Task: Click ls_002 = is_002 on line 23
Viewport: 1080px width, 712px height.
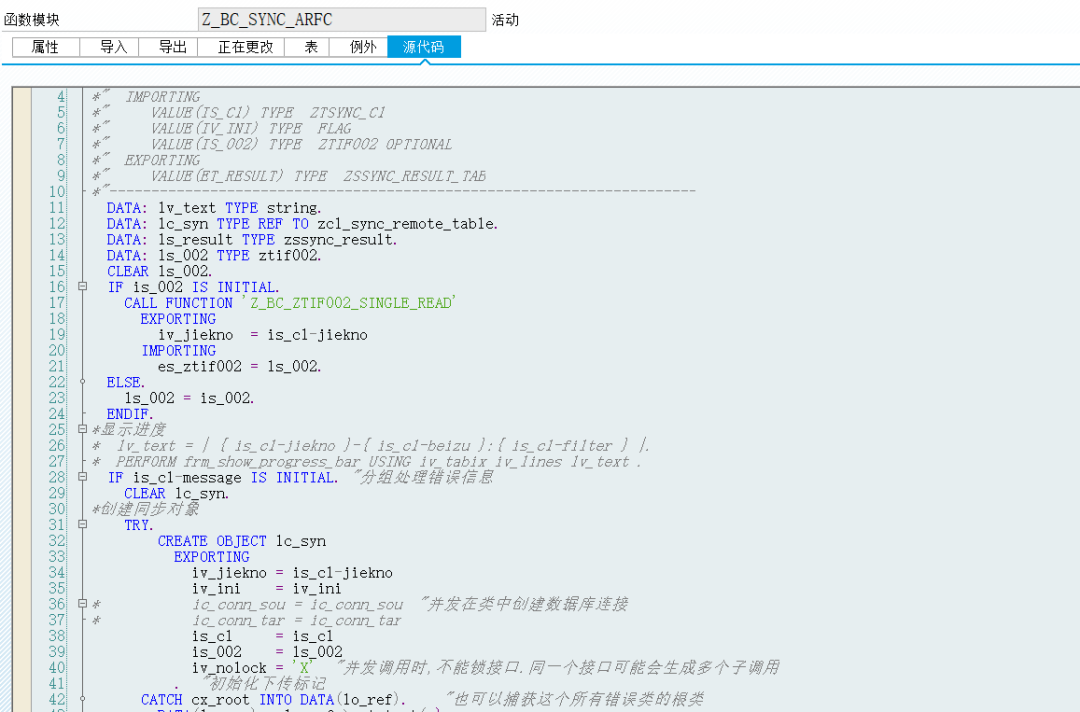Action: click(x=189, y=398)
